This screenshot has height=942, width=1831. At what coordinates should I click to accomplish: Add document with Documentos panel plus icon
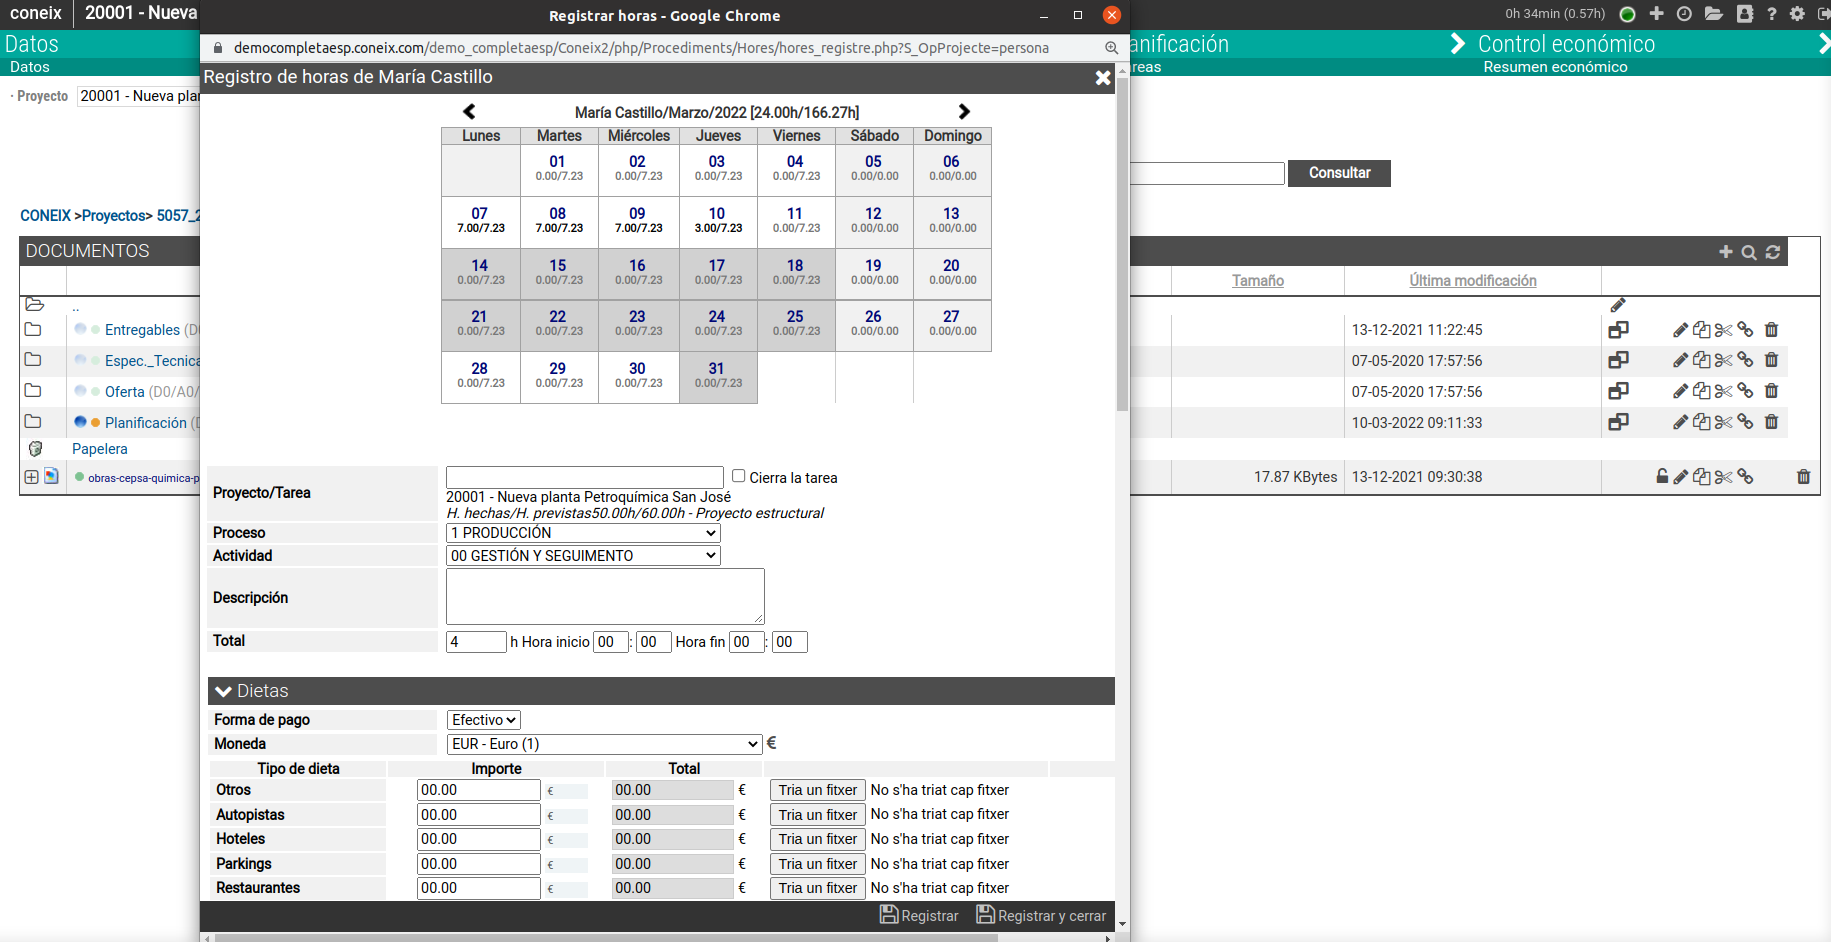coord(1726,252)
